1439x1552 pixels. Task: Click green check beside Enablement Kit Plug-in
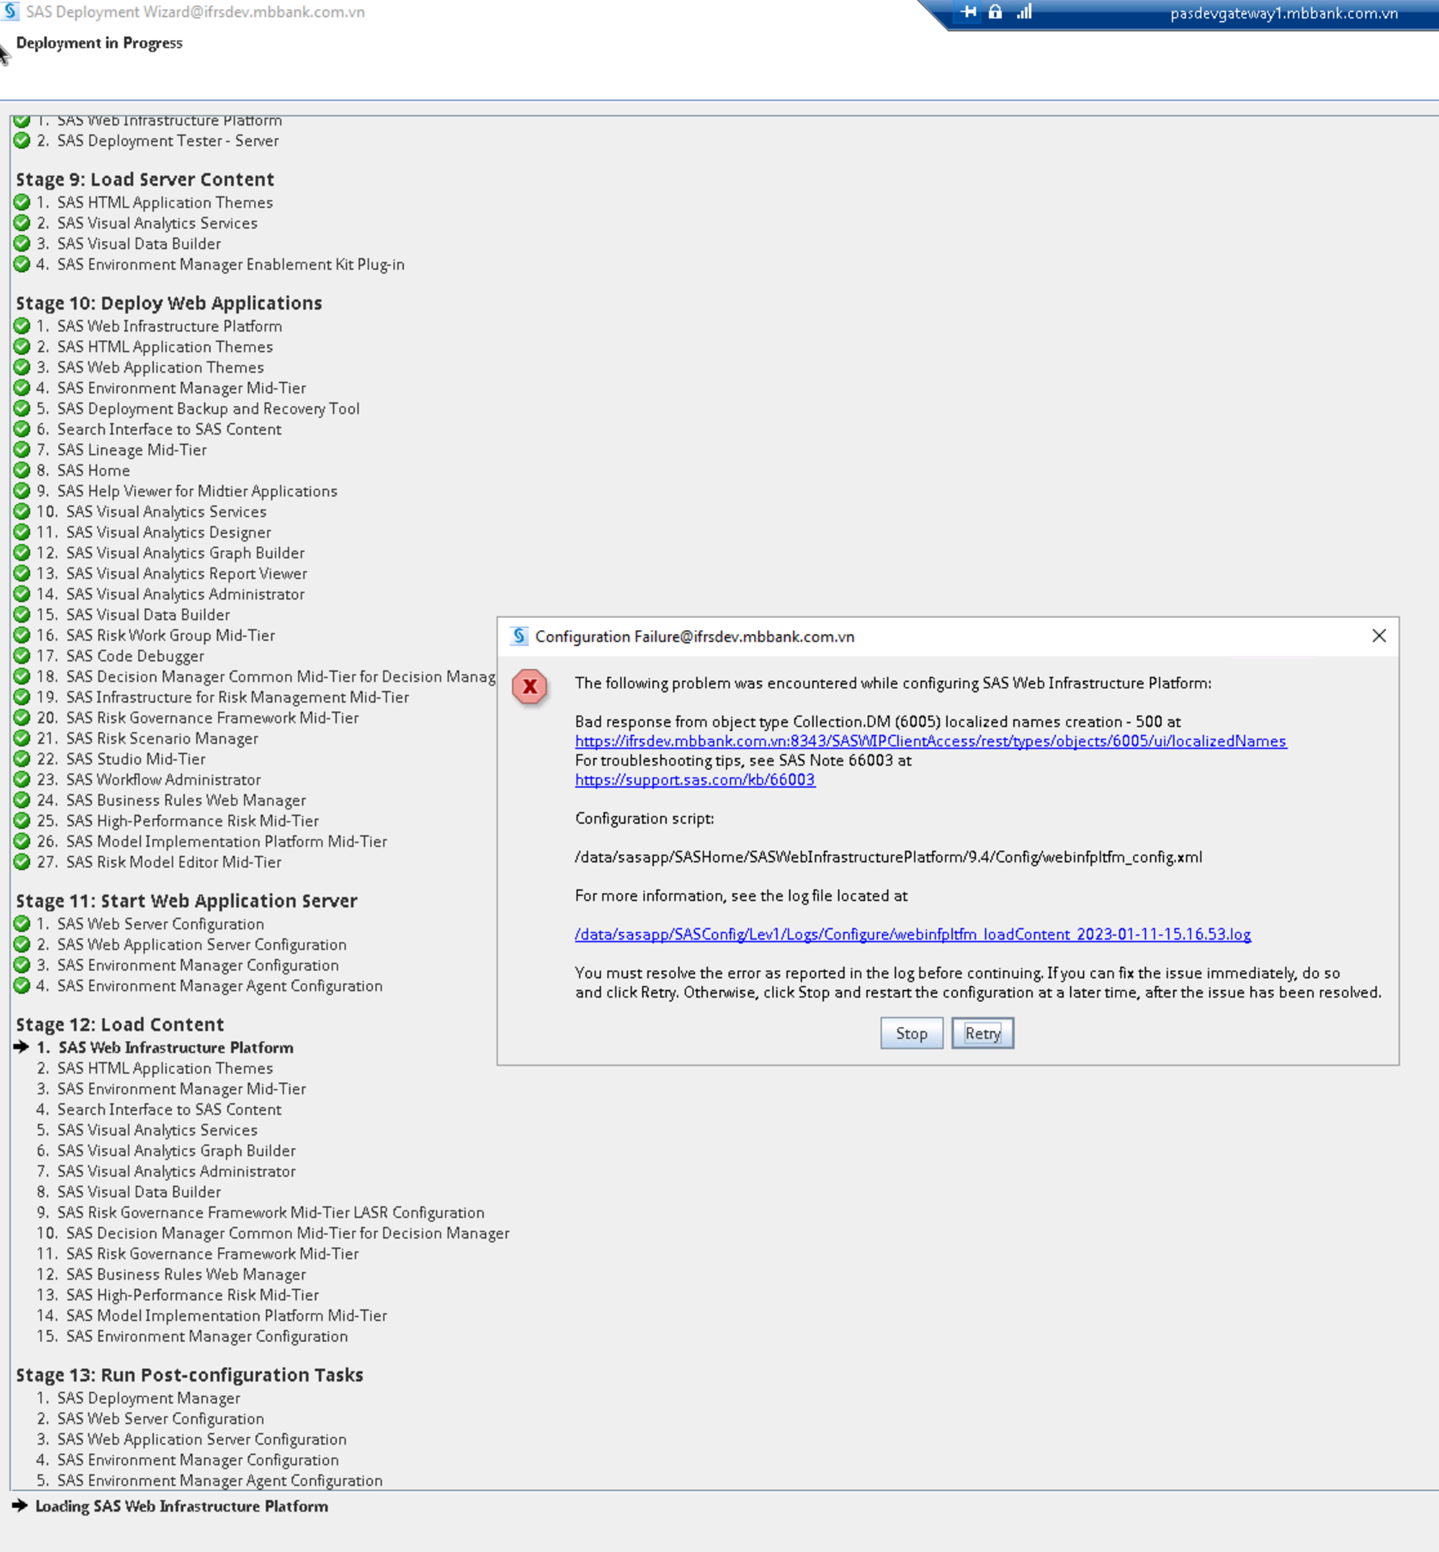coord(22,265)
